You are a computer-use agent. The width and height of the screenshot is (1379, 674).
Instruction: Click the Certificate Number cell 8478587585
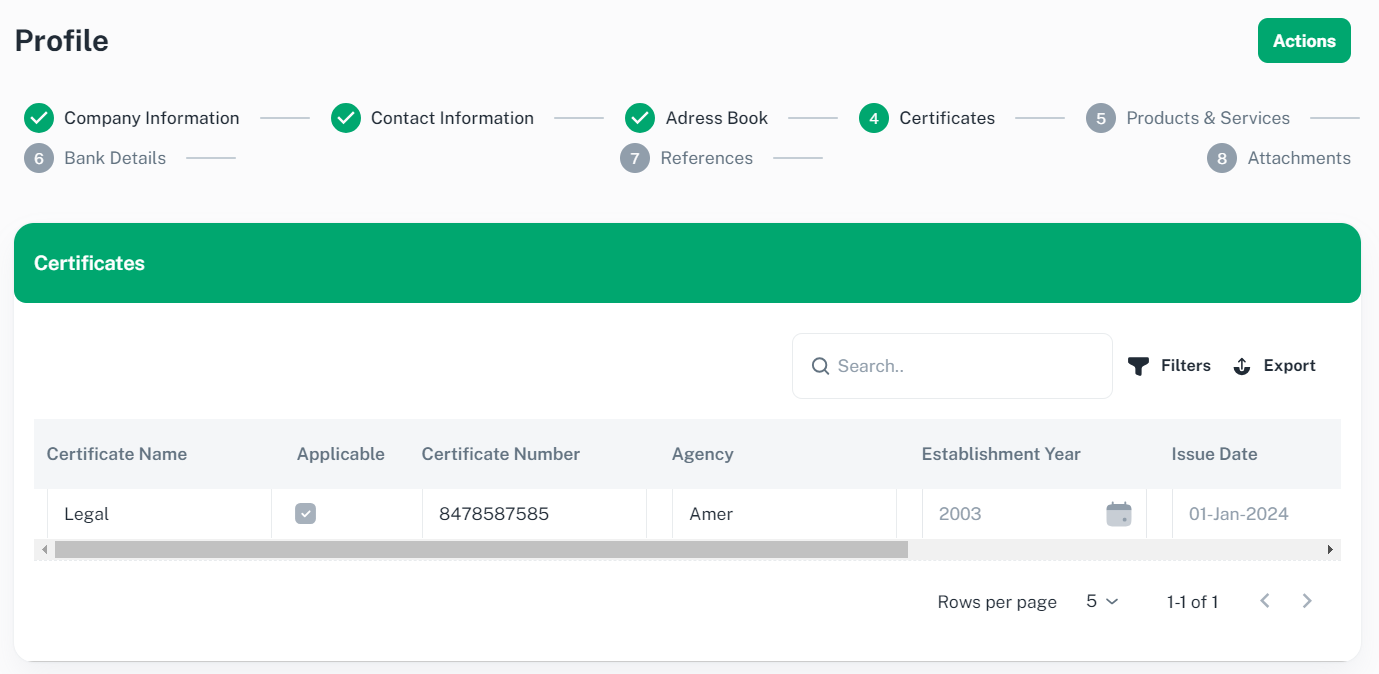(x=494, y=514)
